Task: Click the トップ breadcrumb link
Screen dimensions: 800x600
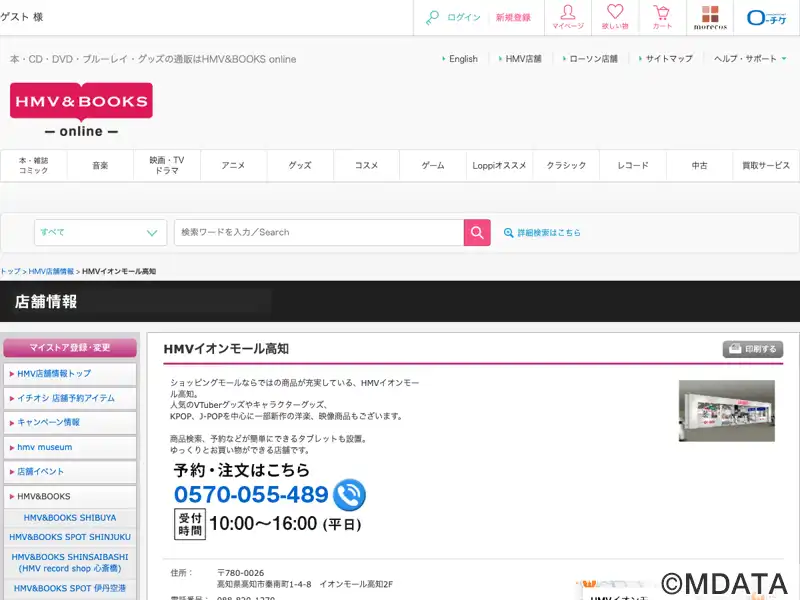Action: (10, 271)
